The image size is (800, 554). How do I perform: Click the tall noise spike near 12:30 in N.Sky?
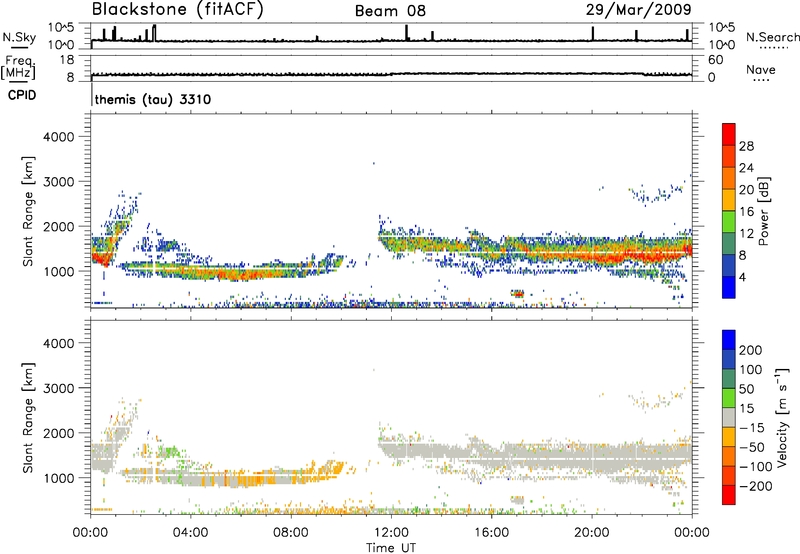[407, 32]
